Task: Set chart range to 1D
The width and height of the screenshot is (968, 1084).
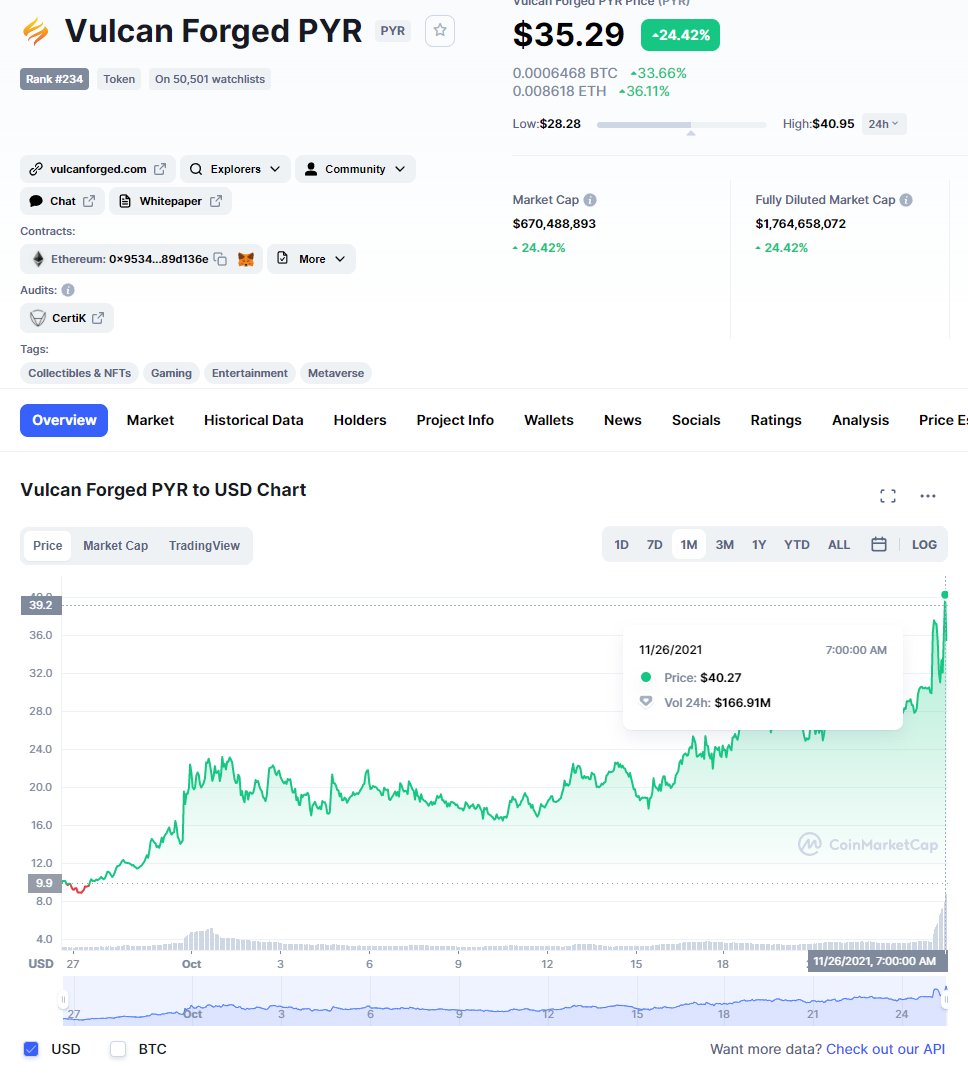Action: click(x=622, y=545)
